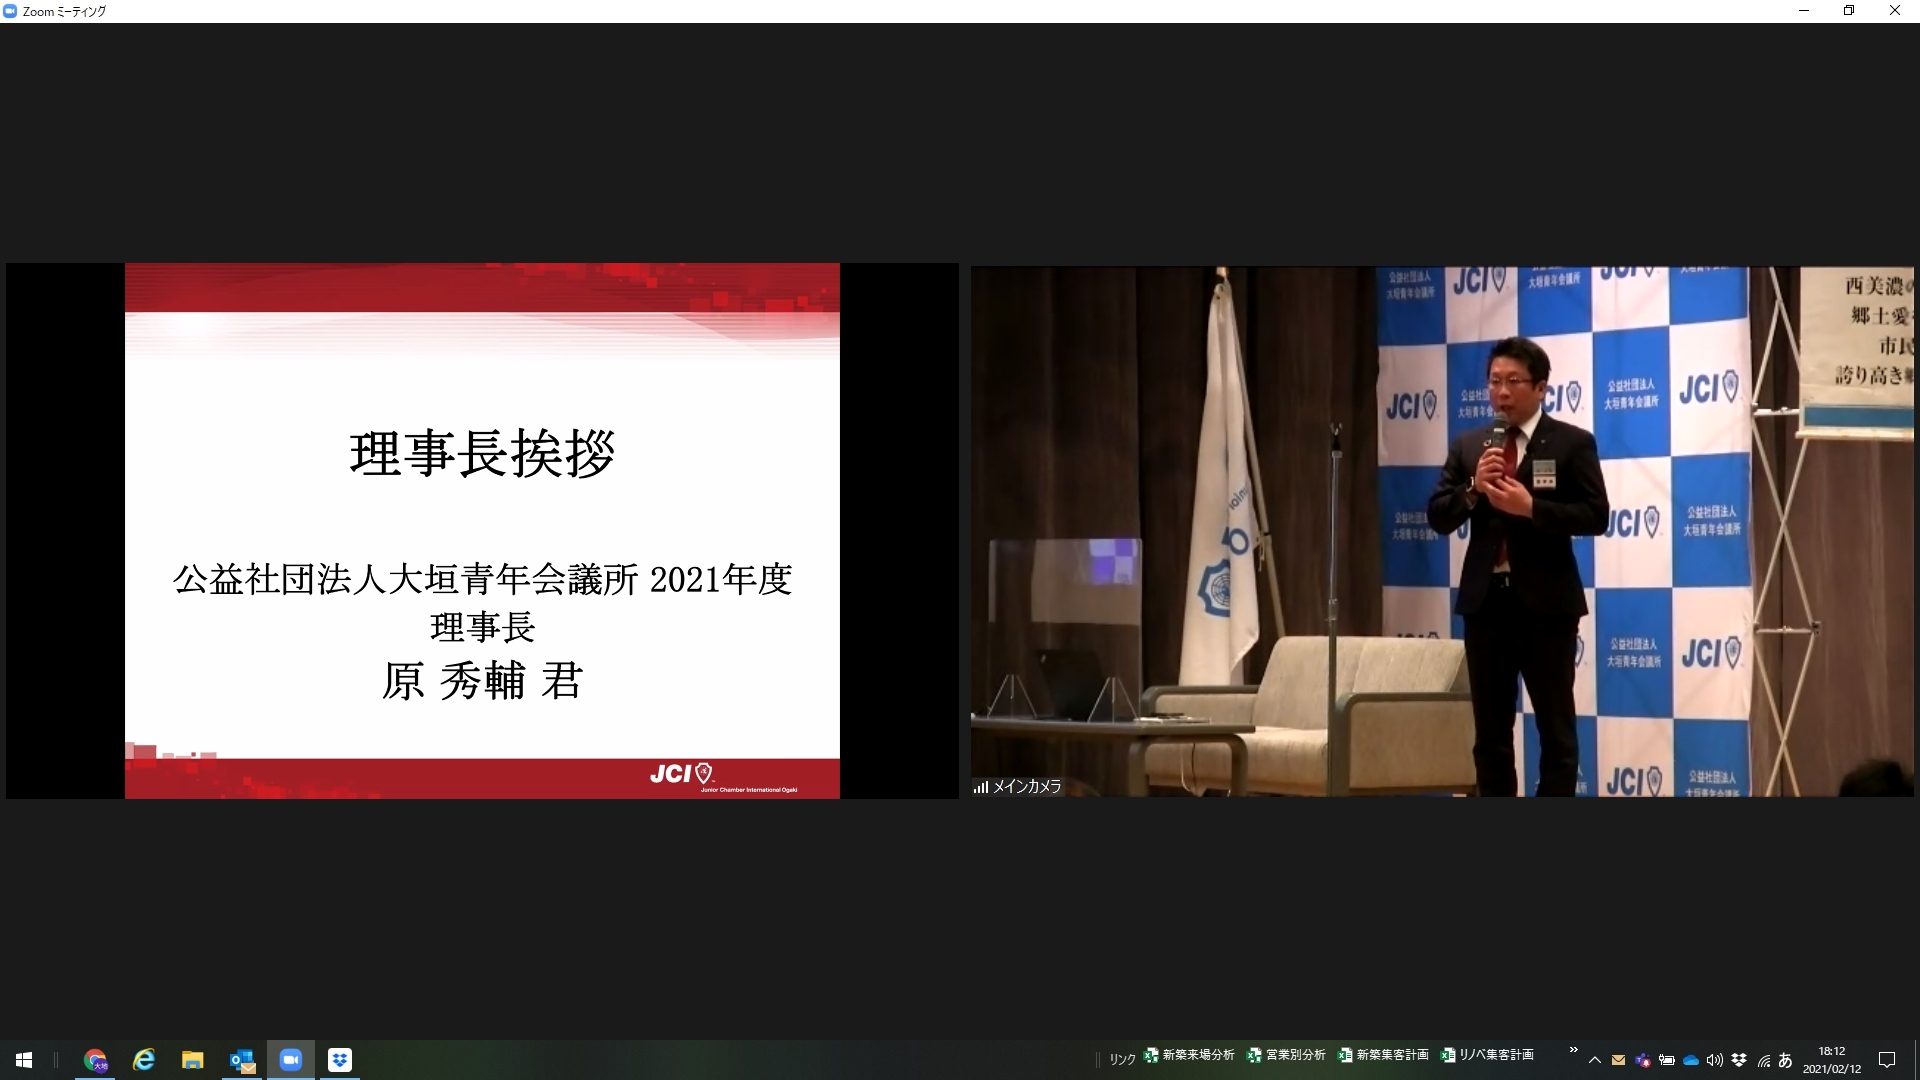Open File Explorer from taskbar

click(193, 1060)
